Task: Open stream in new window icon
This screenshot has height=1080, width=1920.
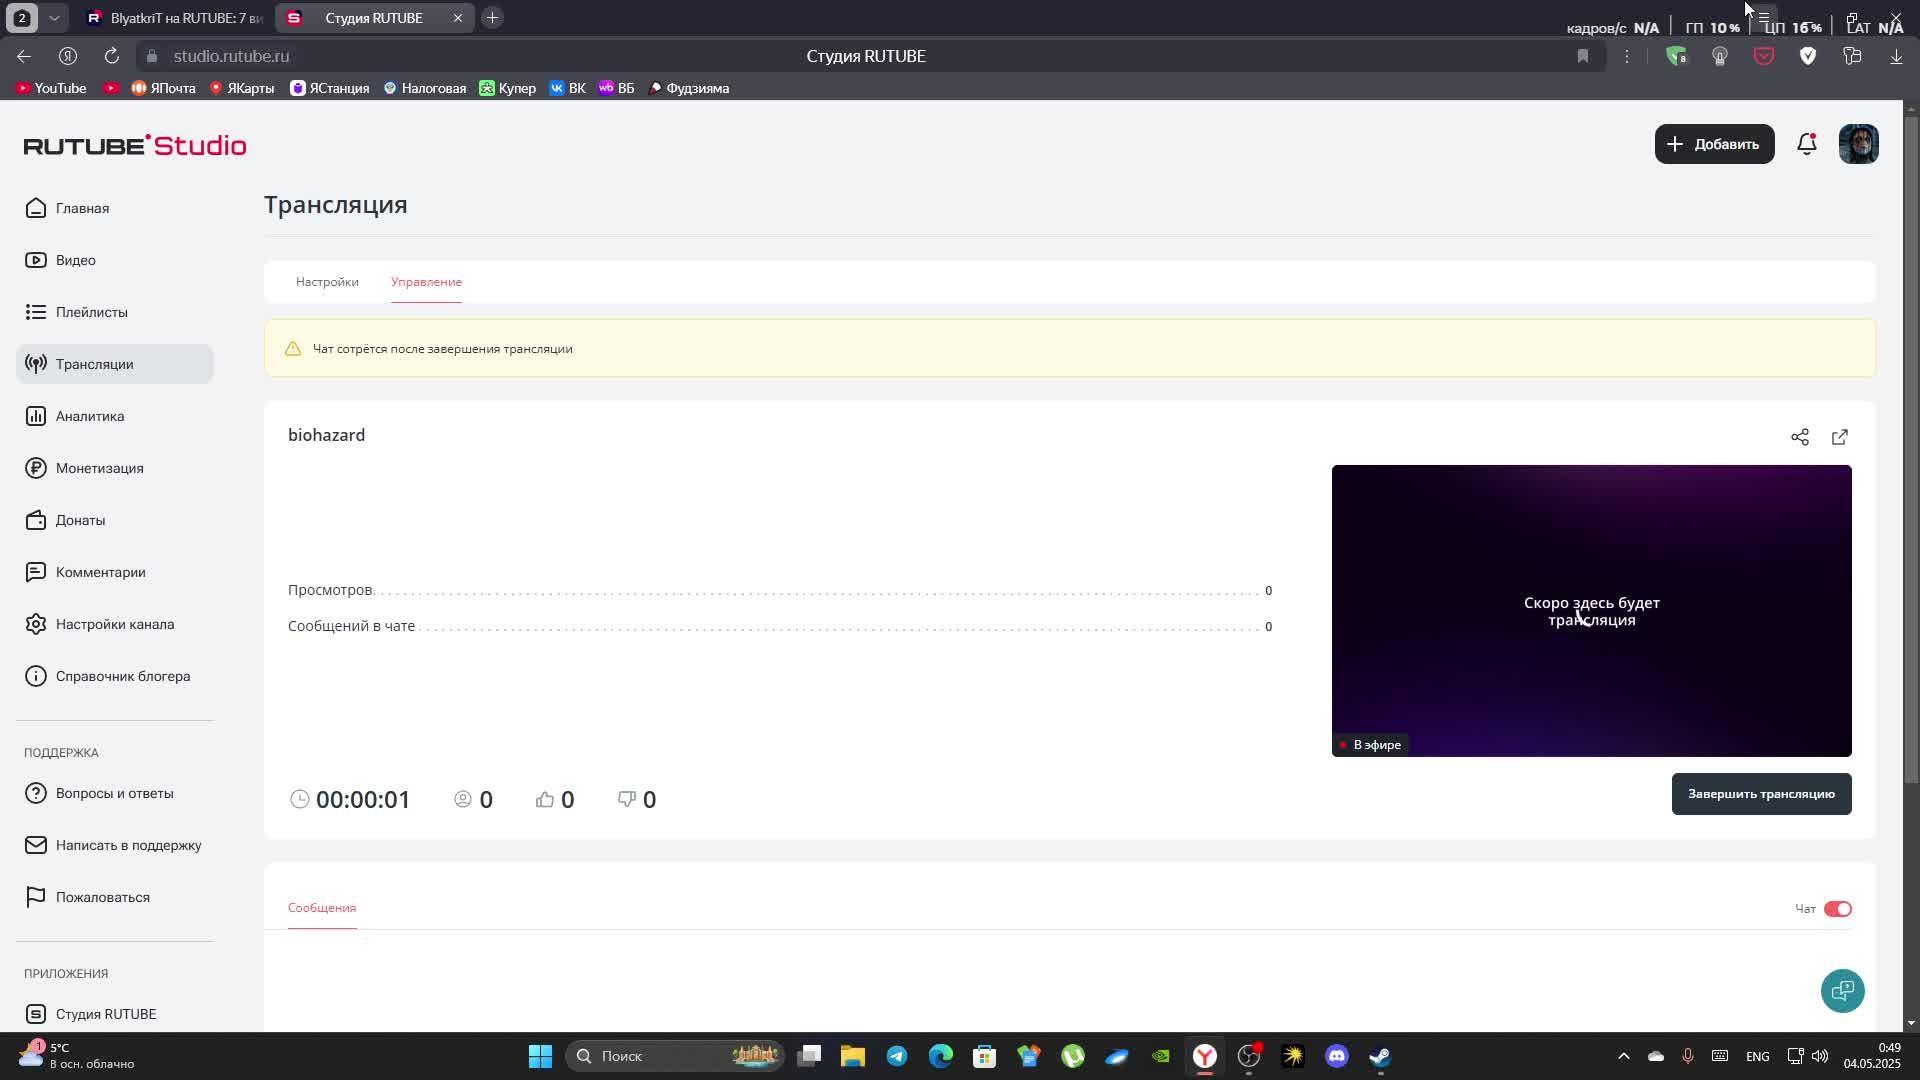Action: pyautogui.click(x=1840, y=437)
